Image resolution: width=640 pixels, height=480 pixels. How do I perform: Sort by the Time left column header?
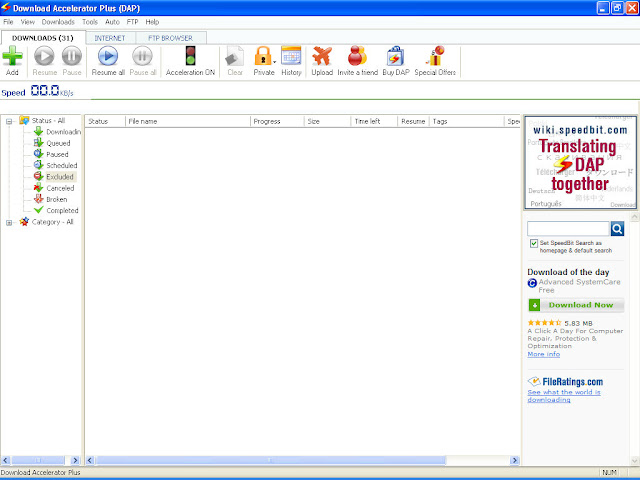tap(374, 121)
